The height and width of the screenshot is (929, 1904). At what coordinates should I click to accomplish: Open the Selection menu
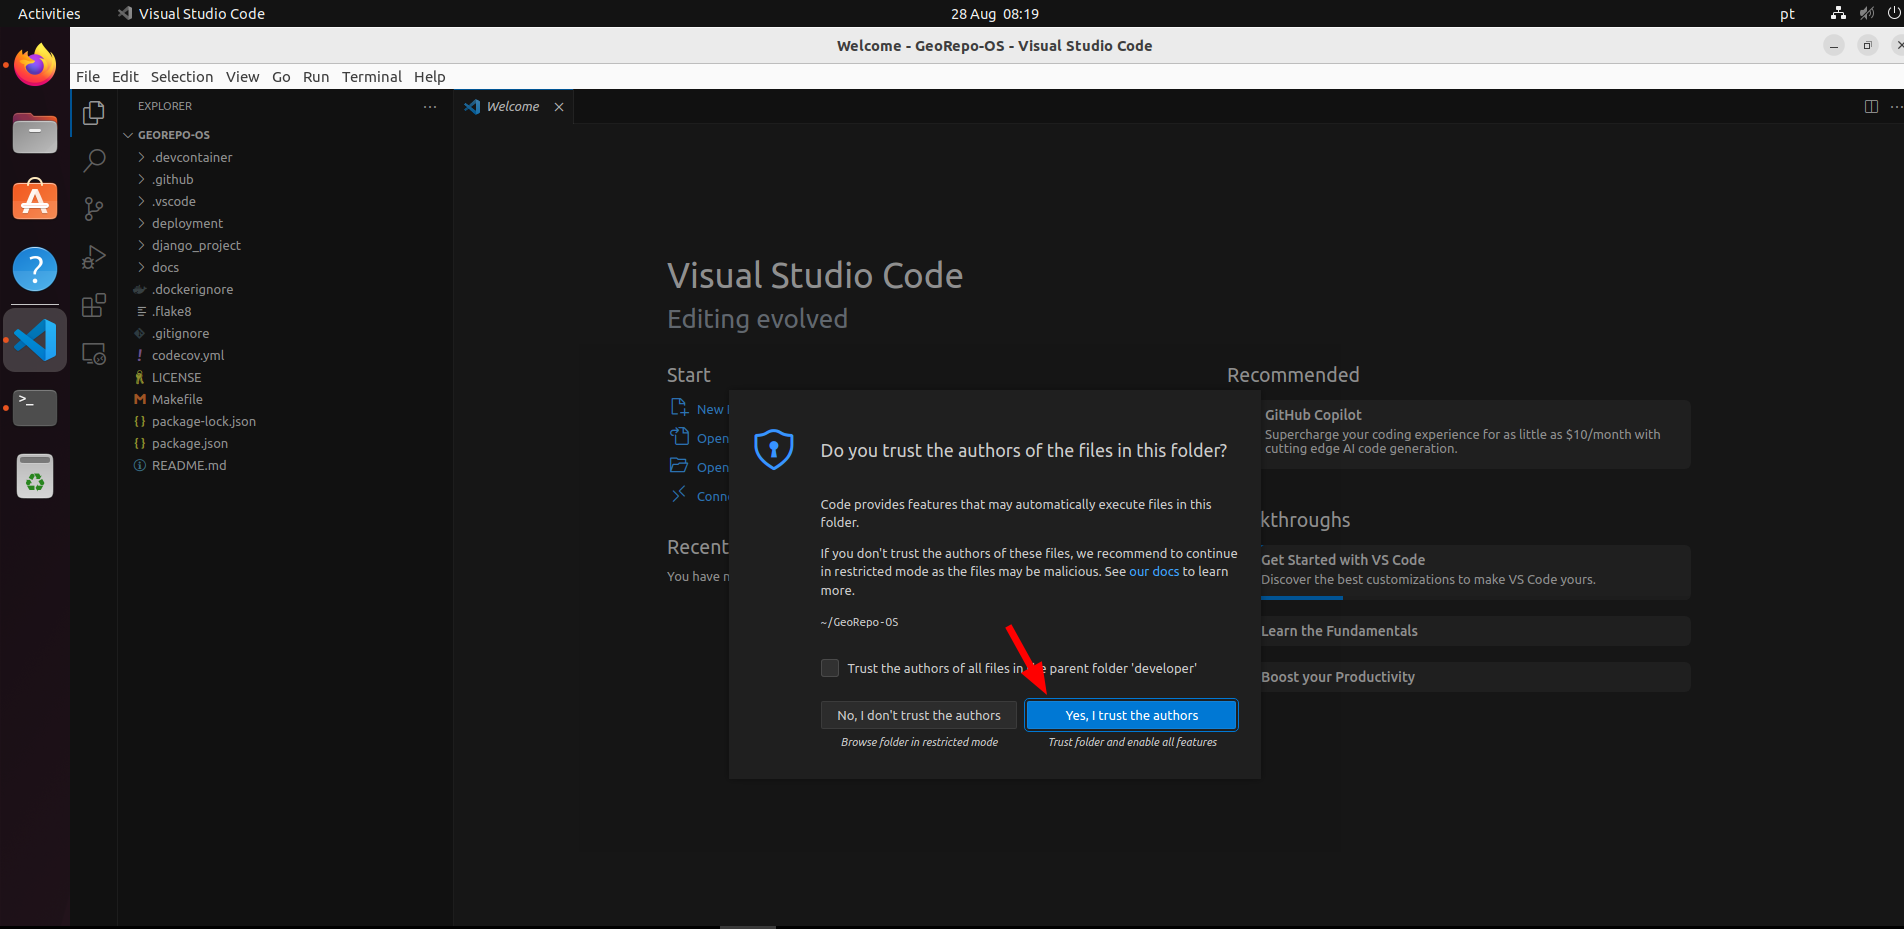click(x=182, y=77)
